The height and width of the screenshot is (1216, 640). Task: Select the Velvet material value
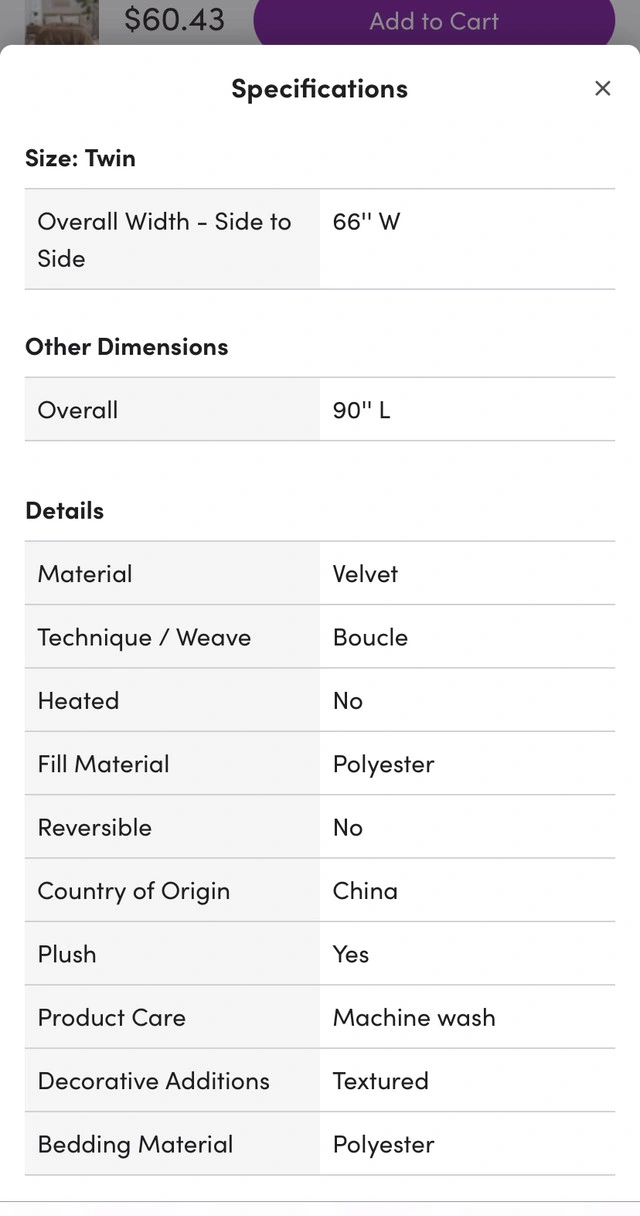[x=365, y=574]
